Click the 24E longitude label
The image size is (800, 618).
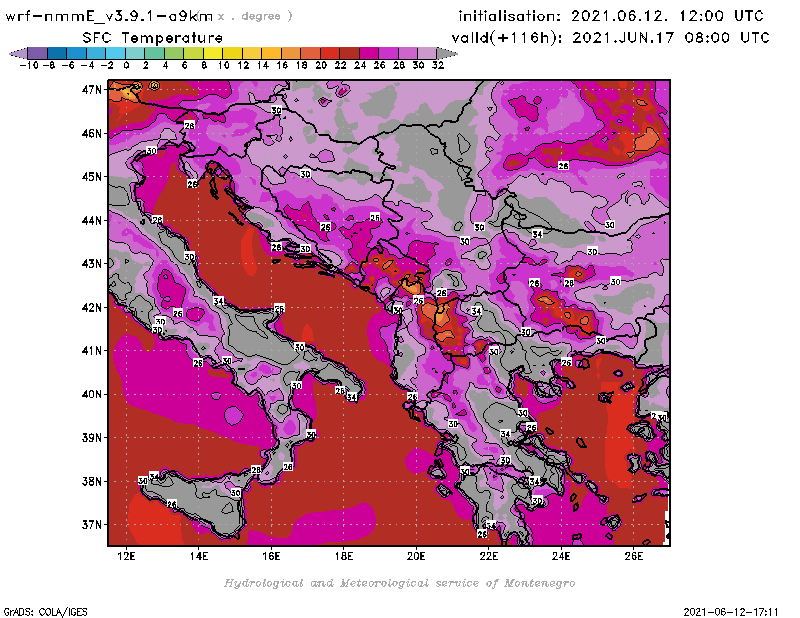click(x=561, y=556)
